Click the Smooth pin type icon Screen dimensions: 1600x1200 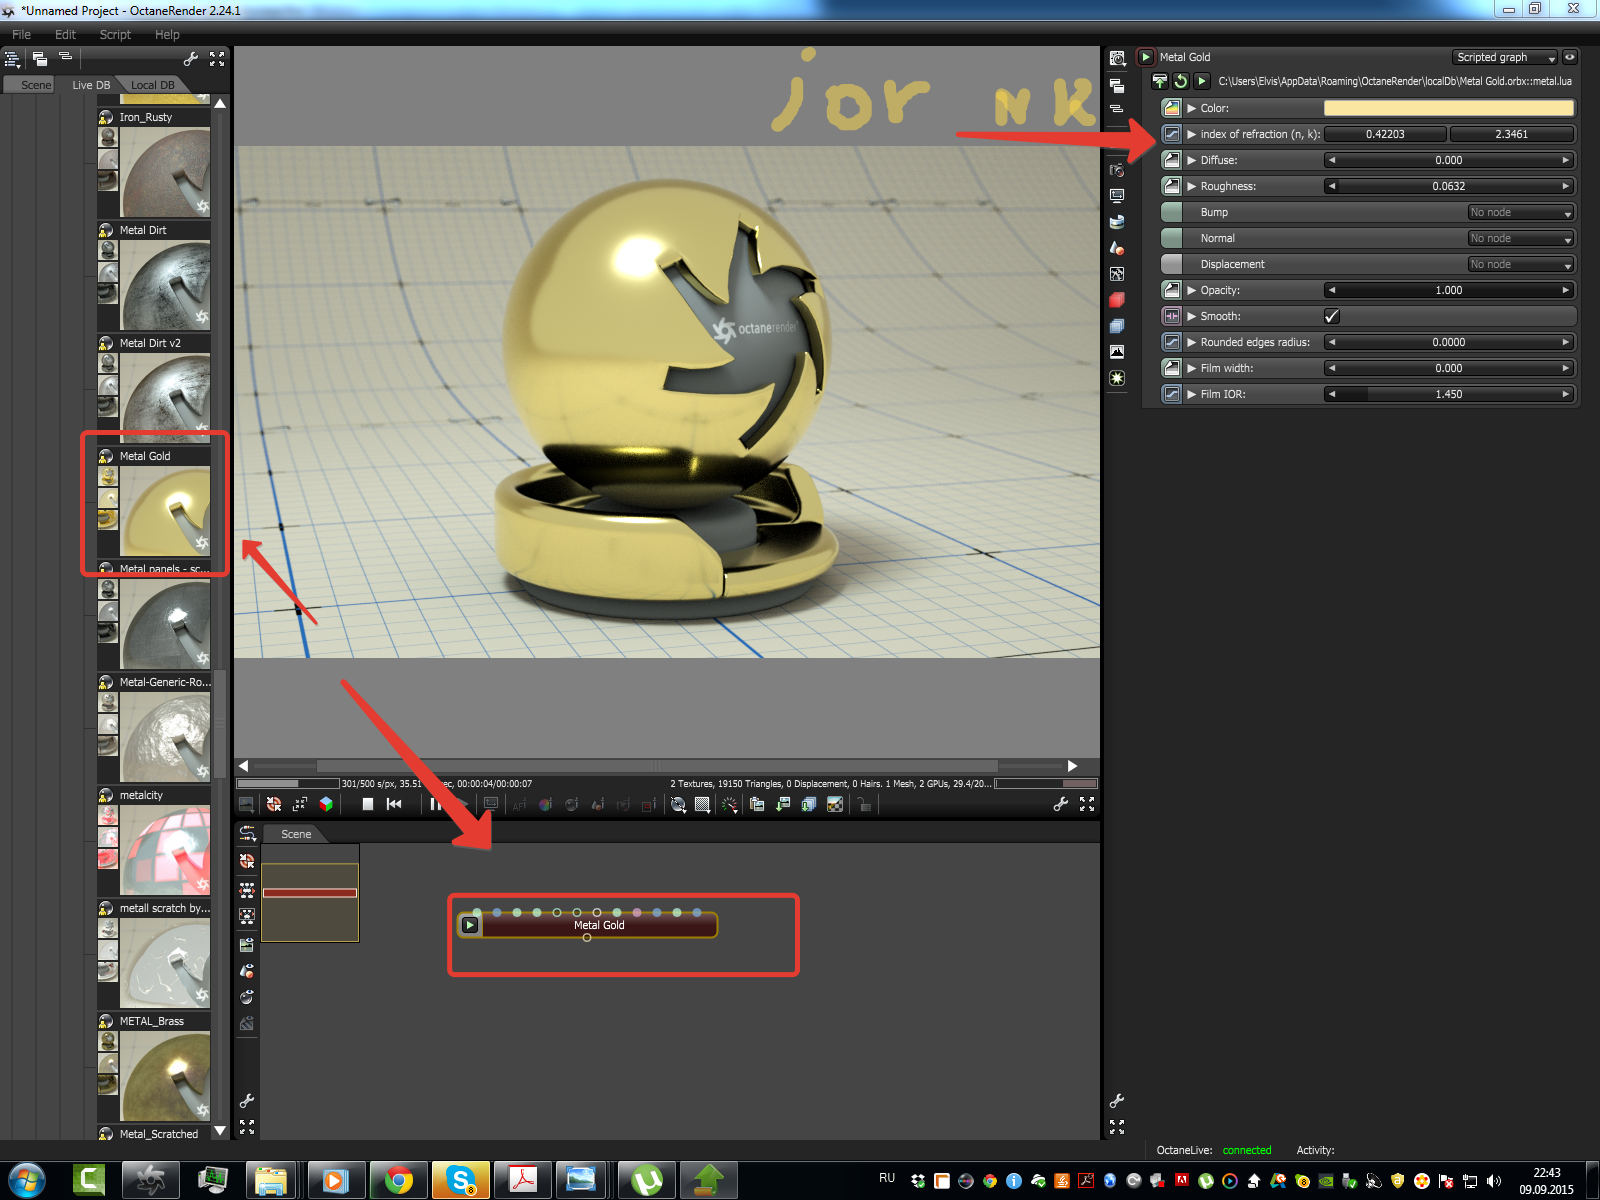coord(1171,316)
